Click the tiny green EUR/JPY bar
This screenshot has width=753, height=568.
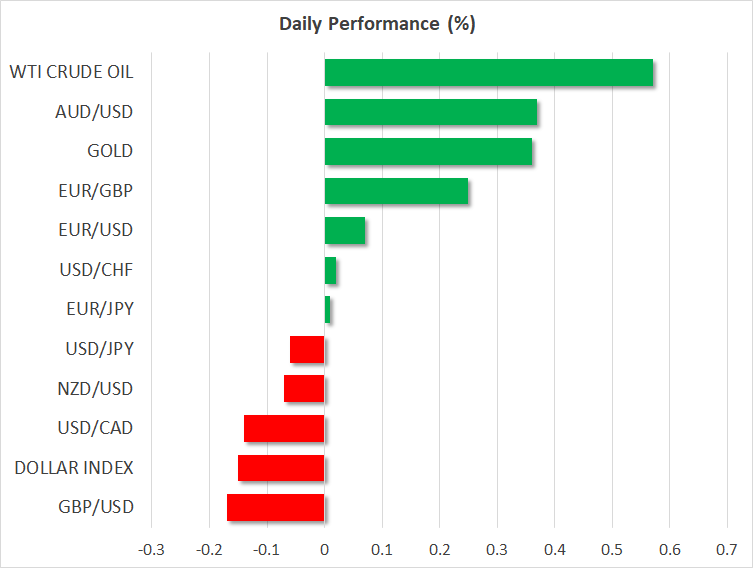pos(327,310)
